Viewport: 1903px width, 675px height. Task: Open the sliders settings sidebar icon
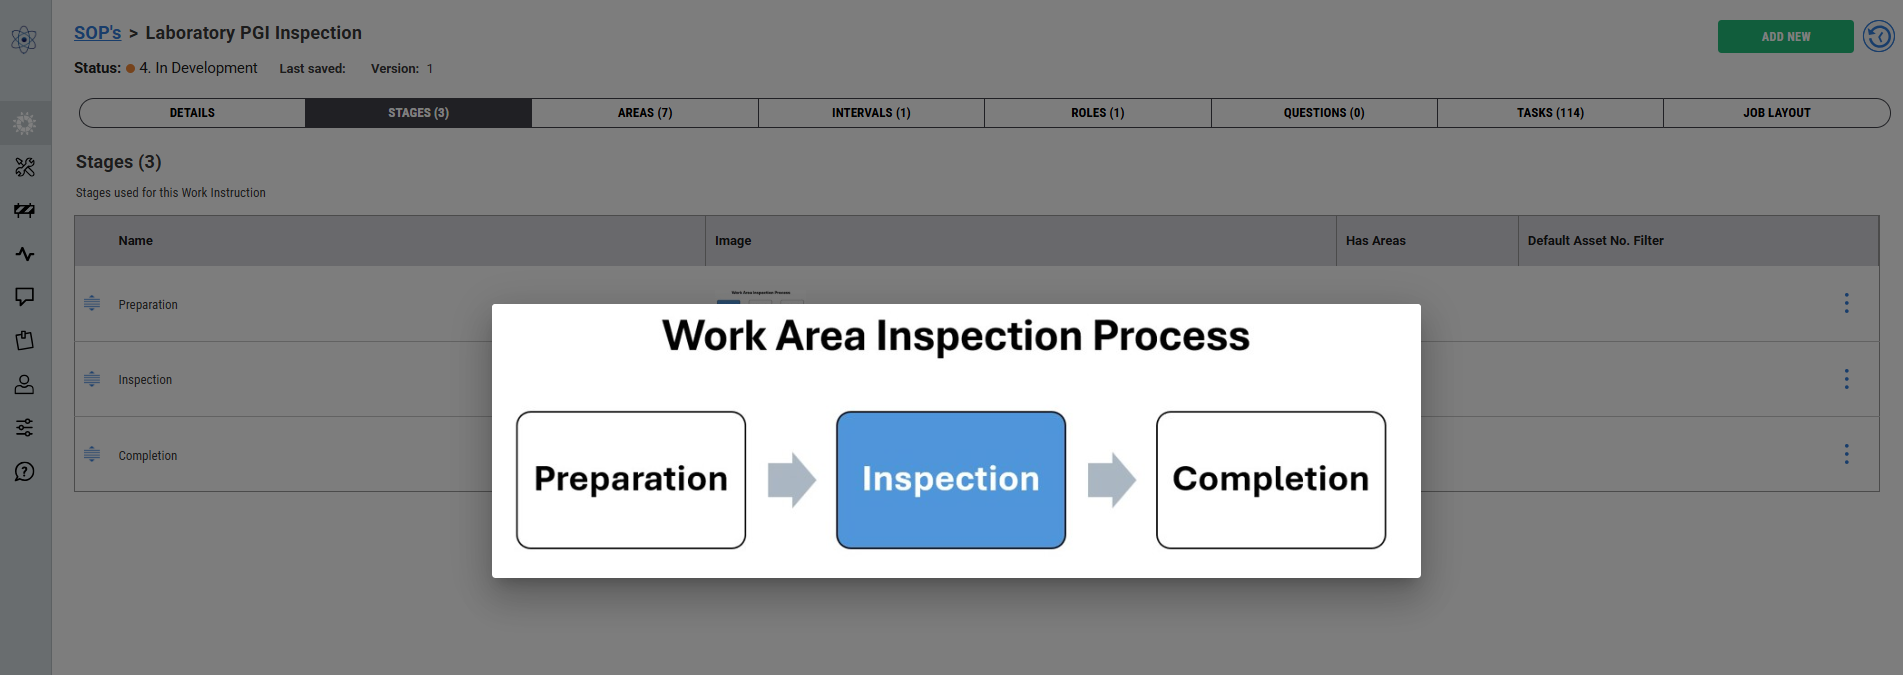pyautogui.click(x=25, y=428)
